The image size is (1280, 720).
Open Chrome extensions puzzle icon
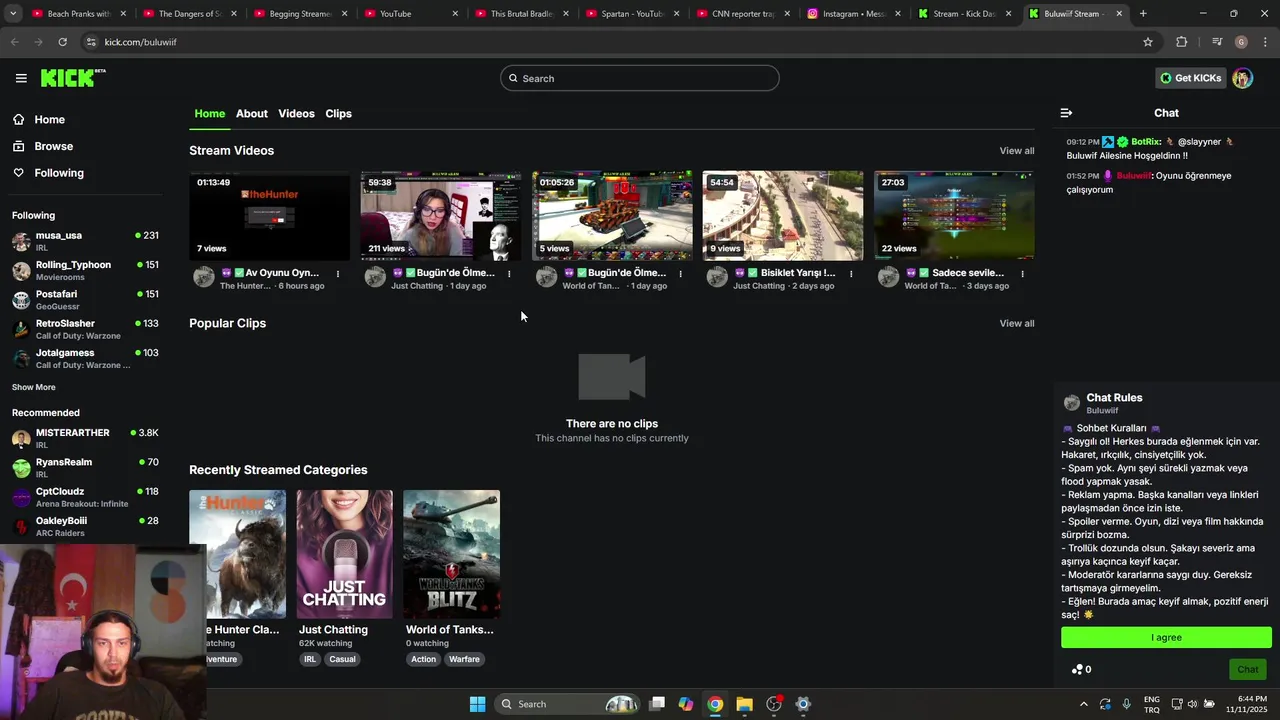pos(1182,42)
